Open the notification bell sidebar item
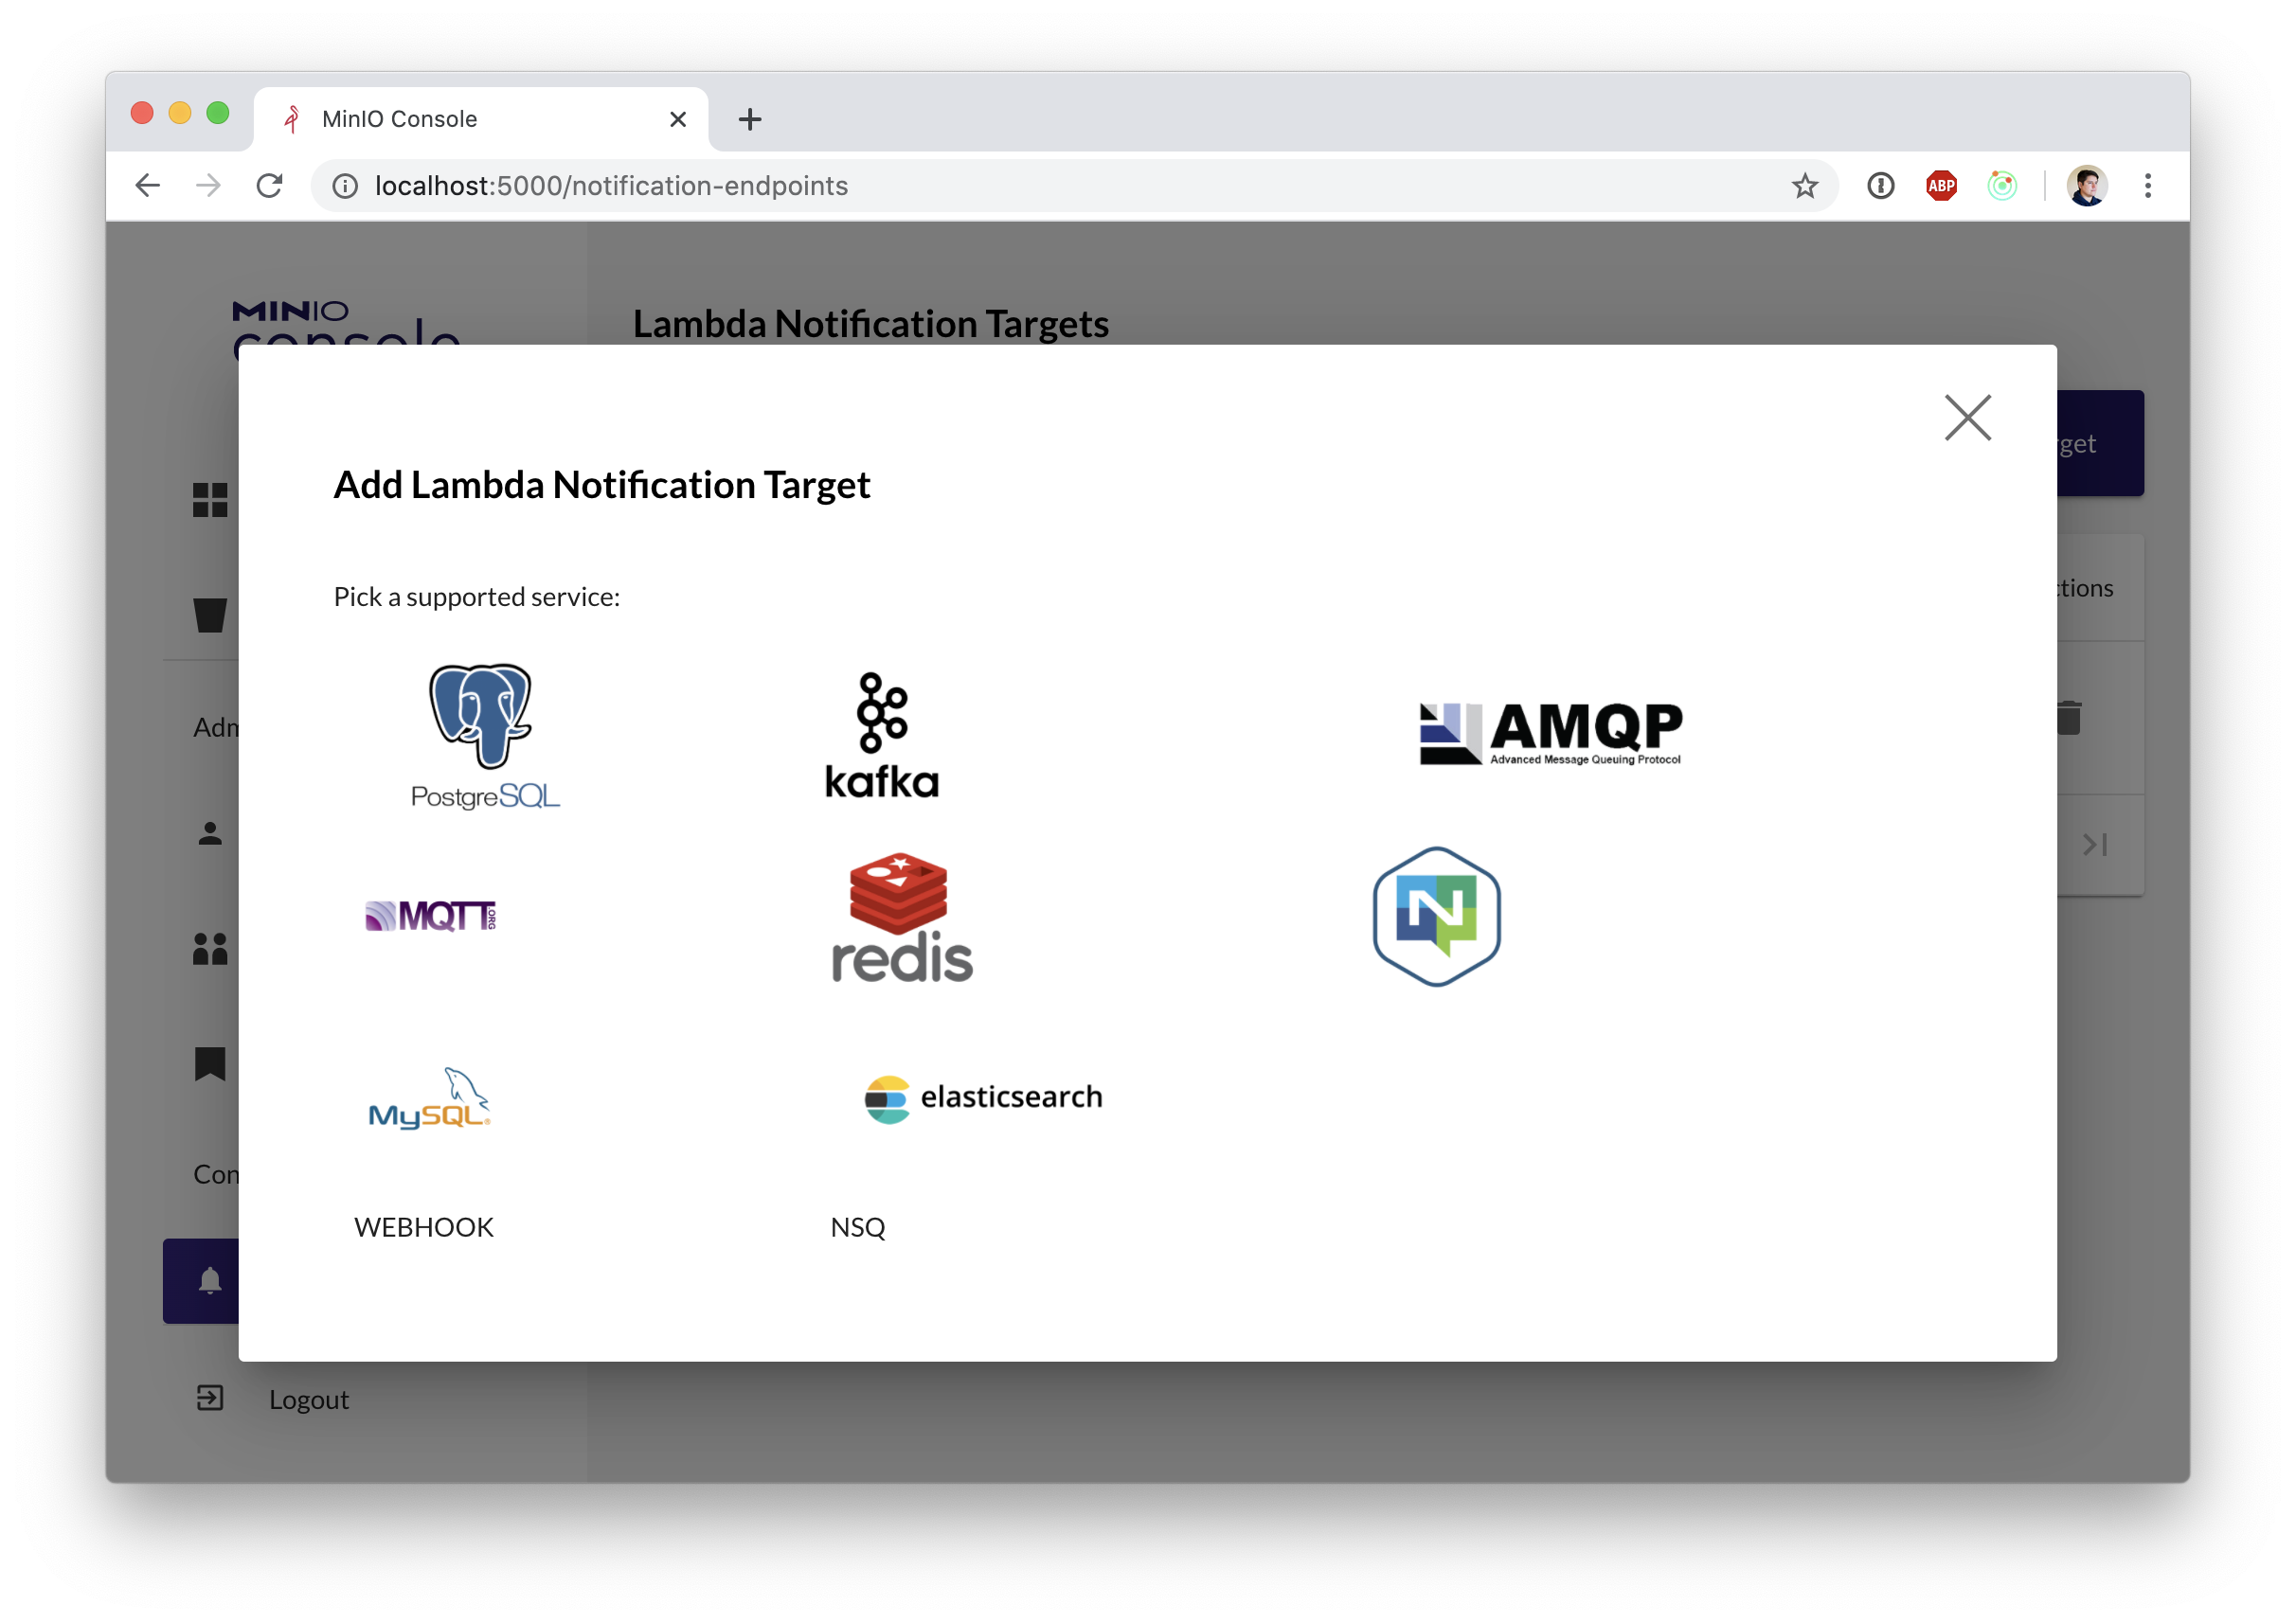Viewport: 2296px width, 1623px height. [x=201, y=1281]
